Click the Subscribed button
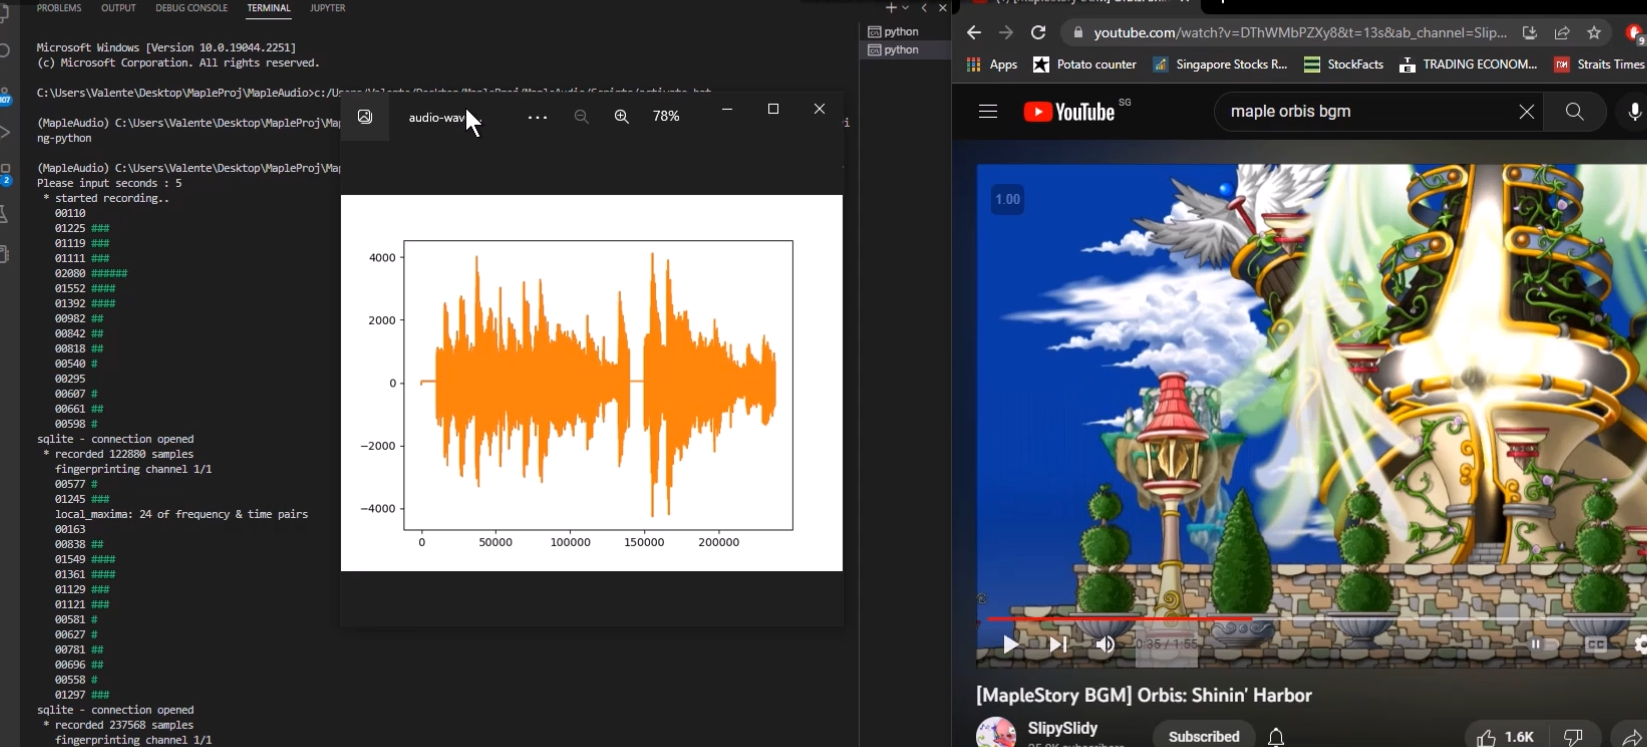The height and width of the screenshot is (747, 1647). pos(1204,736)
